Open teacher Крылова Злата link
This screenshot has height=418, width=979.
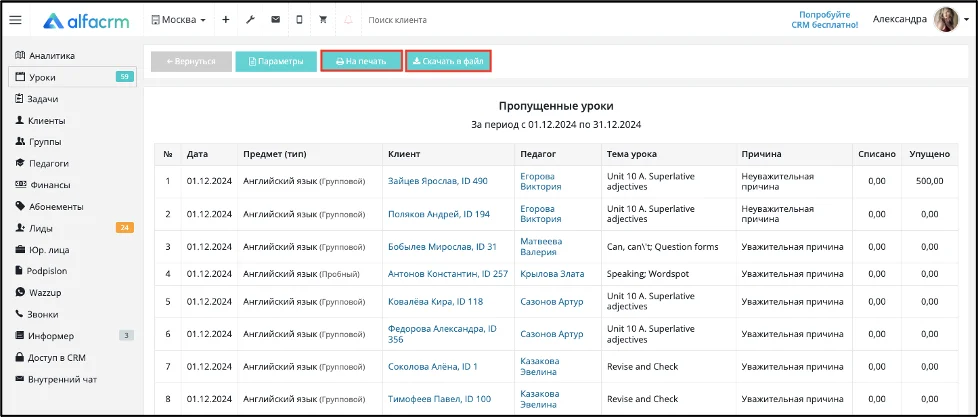click(x=552, y=274)
